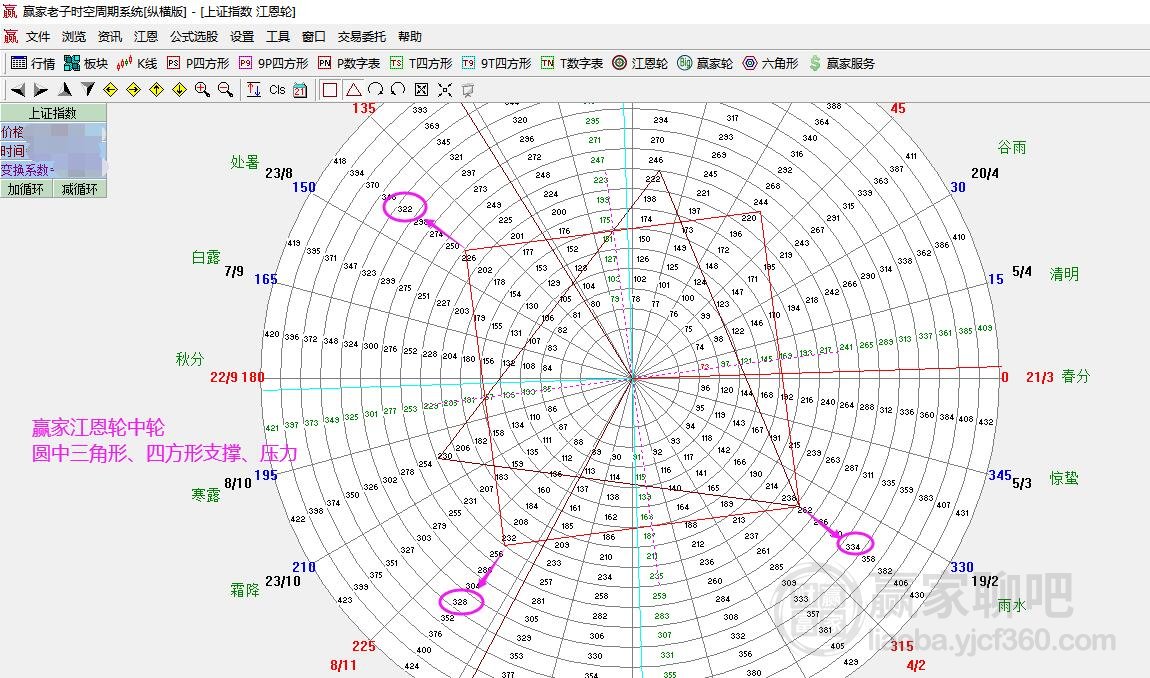Open the 9P四方形 tool
The image size is (1150, 678).
pyautogui.click(x=273, y=64)
